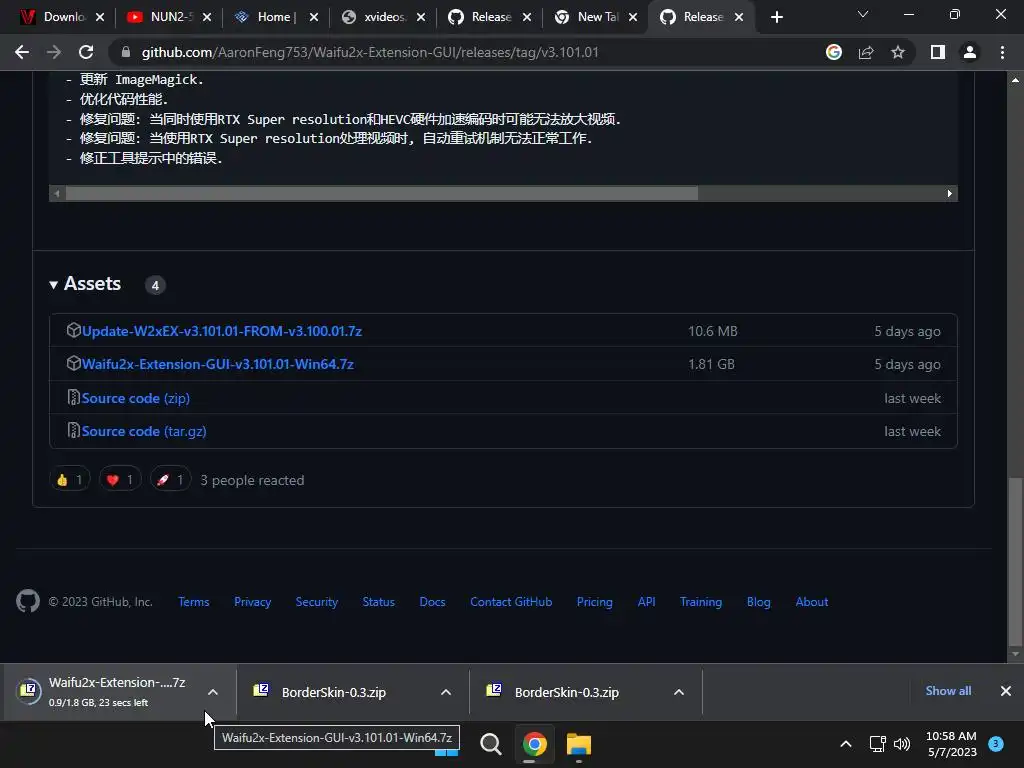The height and width of the screenshot is (768, 1024).
Task: Toggle the thumbs up reaction
Action: pos(70,480)
